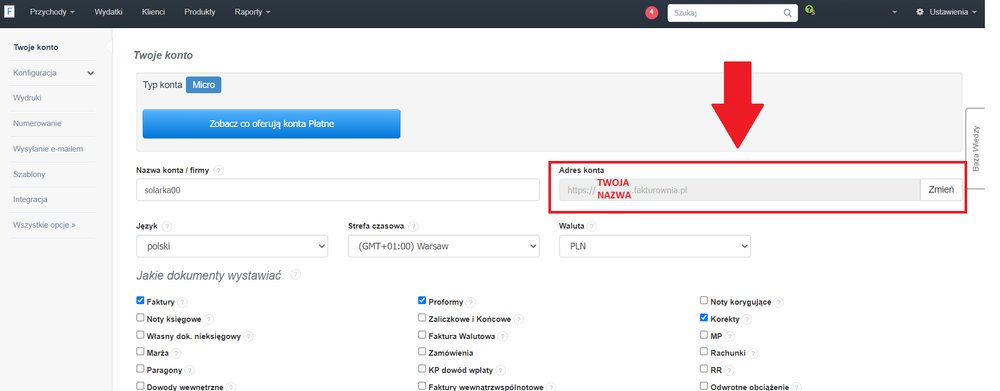Click help icon next to Marża
This screenshot has height=391, width=1000.
tap(176, 353)
